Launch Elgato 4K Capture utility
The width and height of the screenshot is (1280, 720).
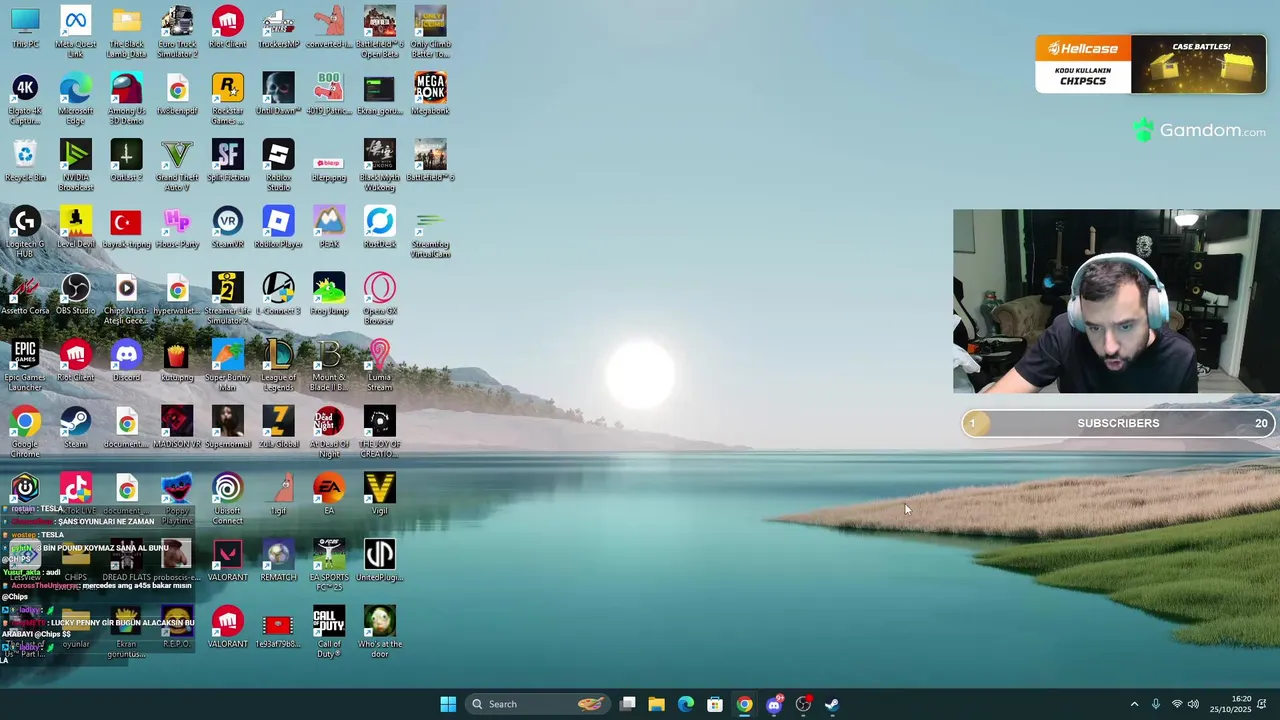(25, 99)
